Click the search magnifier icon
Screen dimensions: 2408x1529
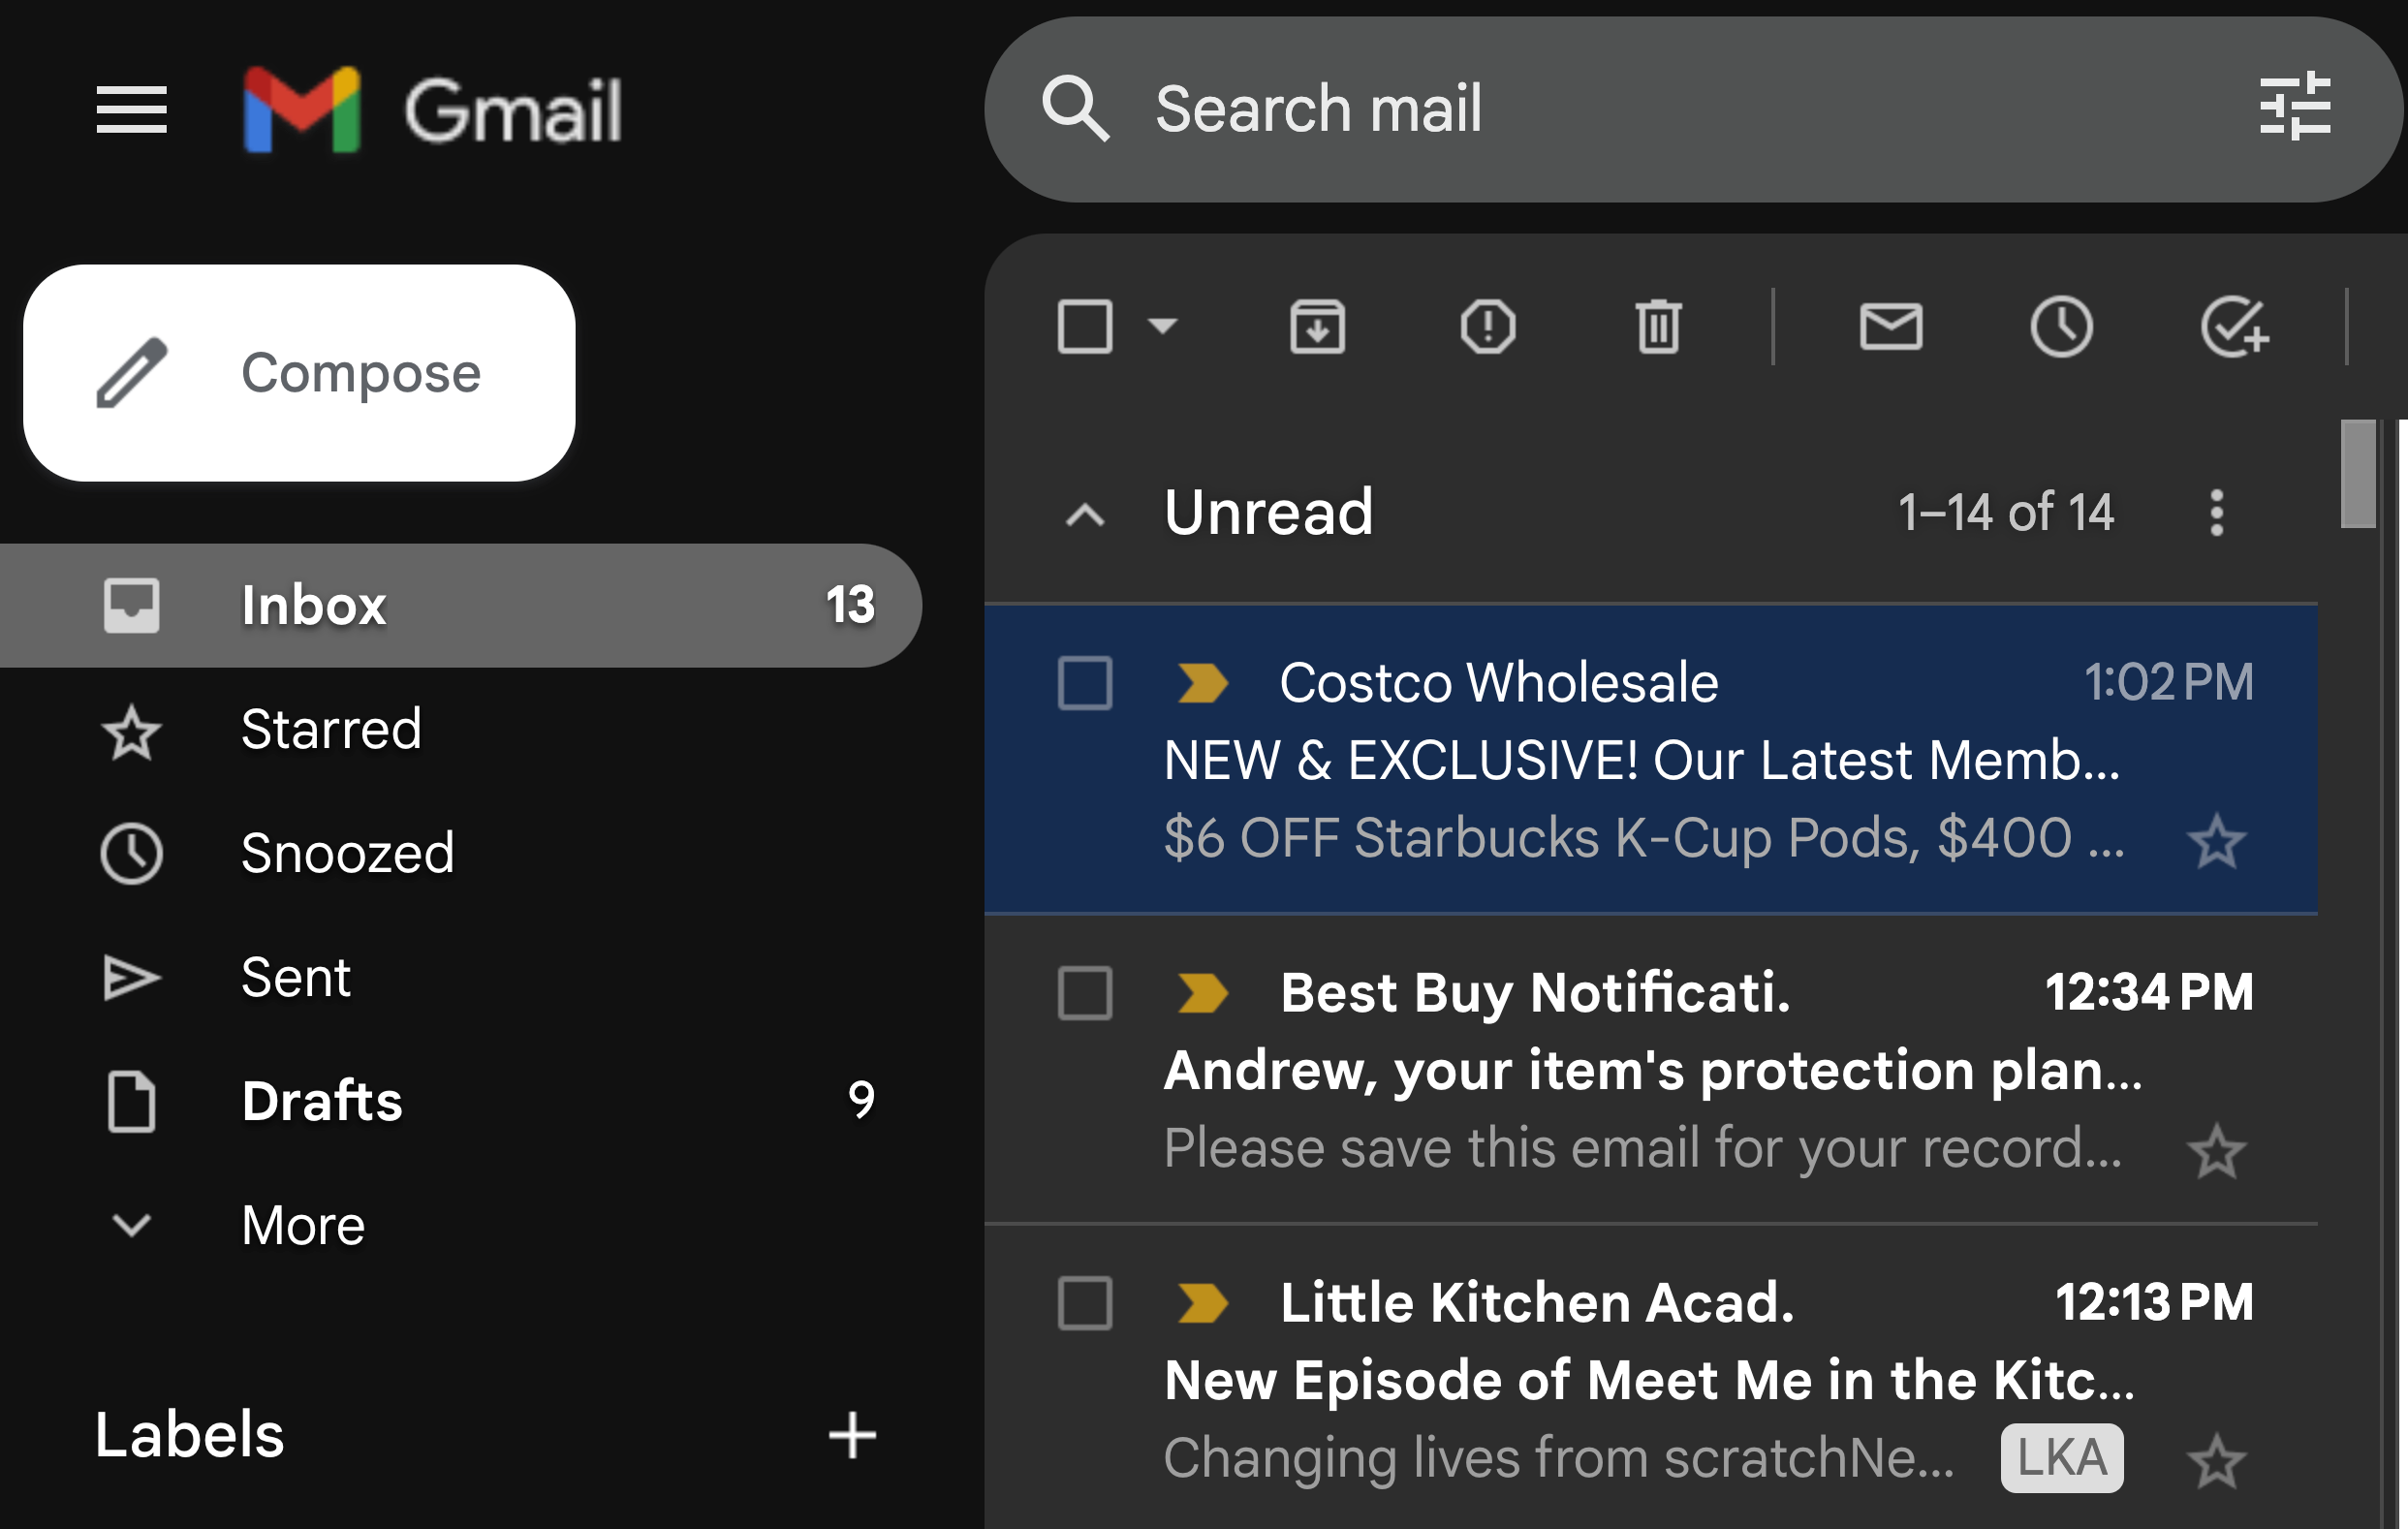point(1075,108)
